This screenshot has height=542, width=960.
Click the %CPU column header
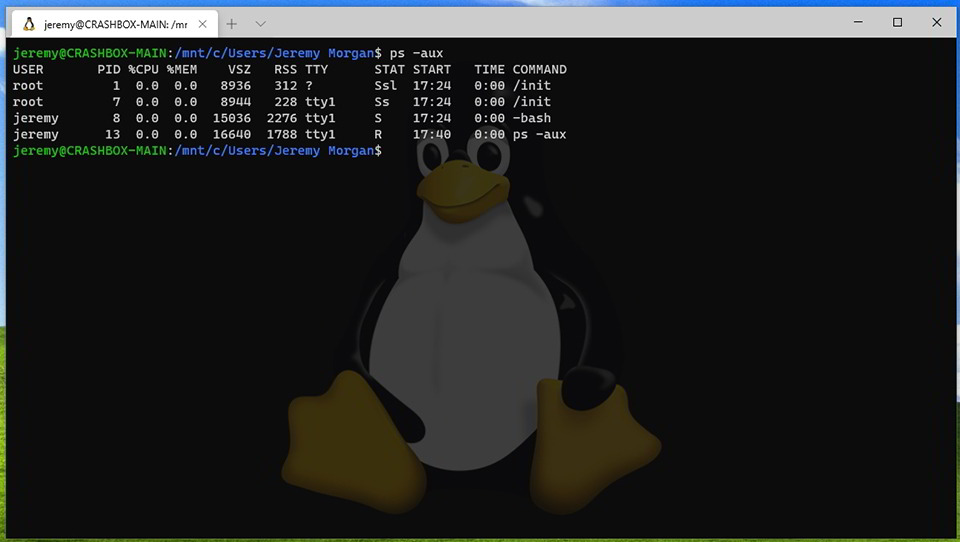tap(143, 69)
